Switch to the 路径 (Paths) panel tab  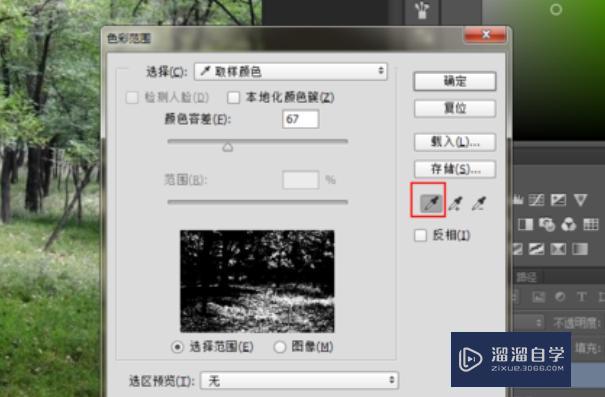pyautogui.click(x=526, y=277)
